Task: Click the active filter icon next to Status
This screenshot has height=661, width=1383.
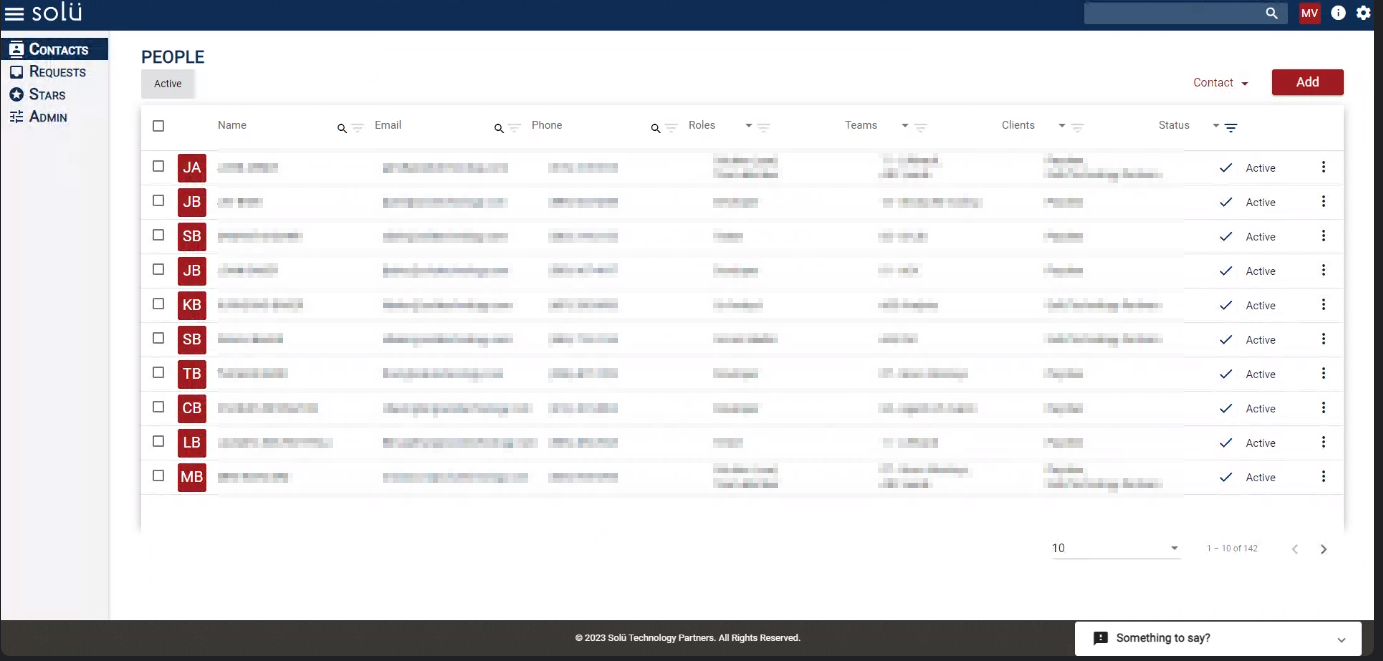Action: (x=1231, y=127)
